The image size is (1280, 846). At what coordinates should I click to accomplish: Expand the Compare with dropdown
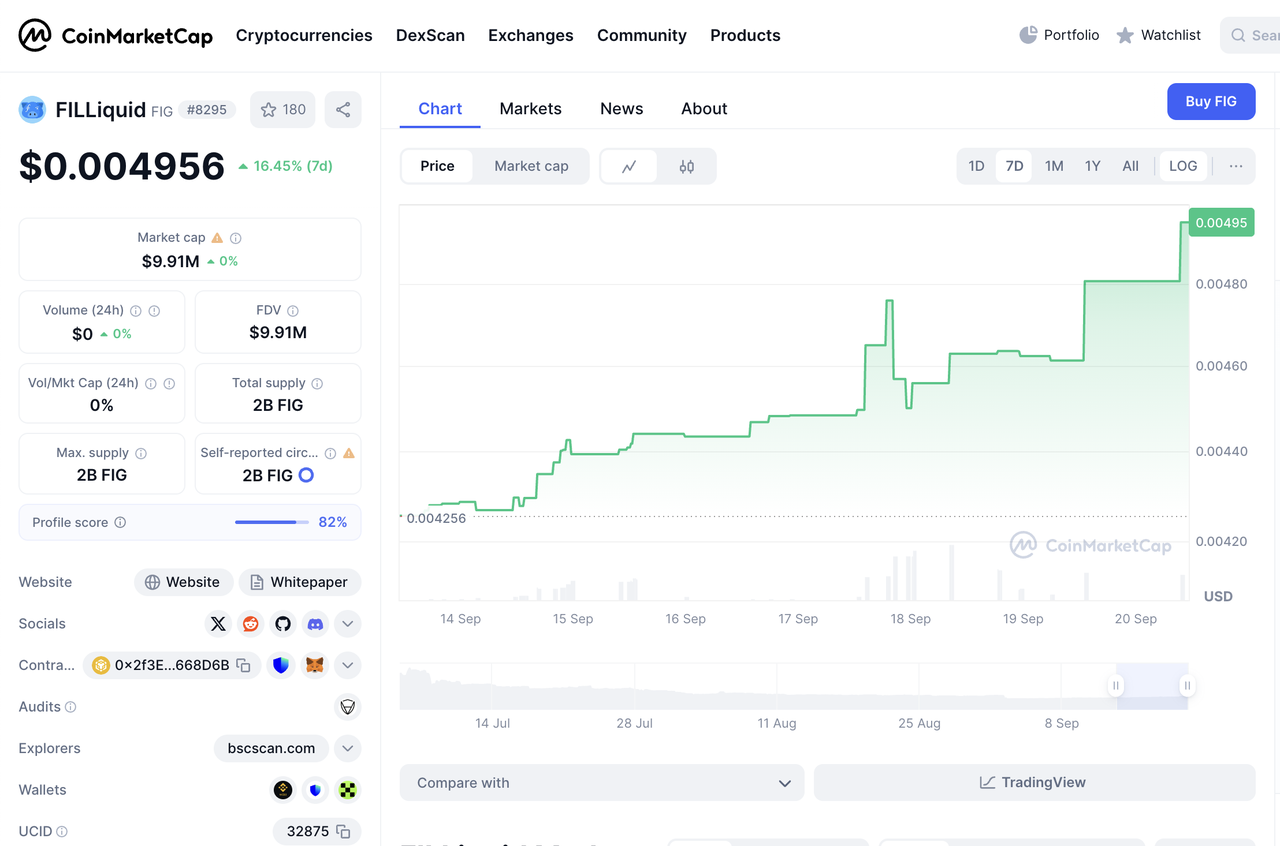coord(602,783)
